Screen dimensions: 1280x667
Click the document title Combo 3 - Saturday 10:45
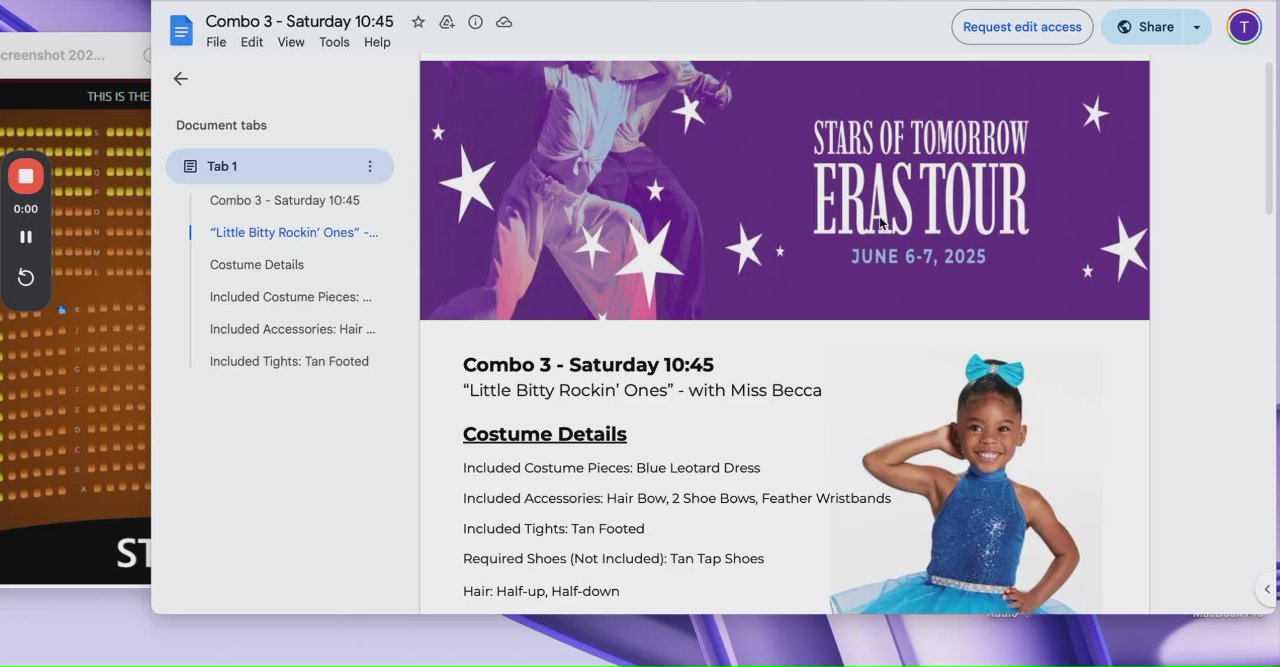299,21
